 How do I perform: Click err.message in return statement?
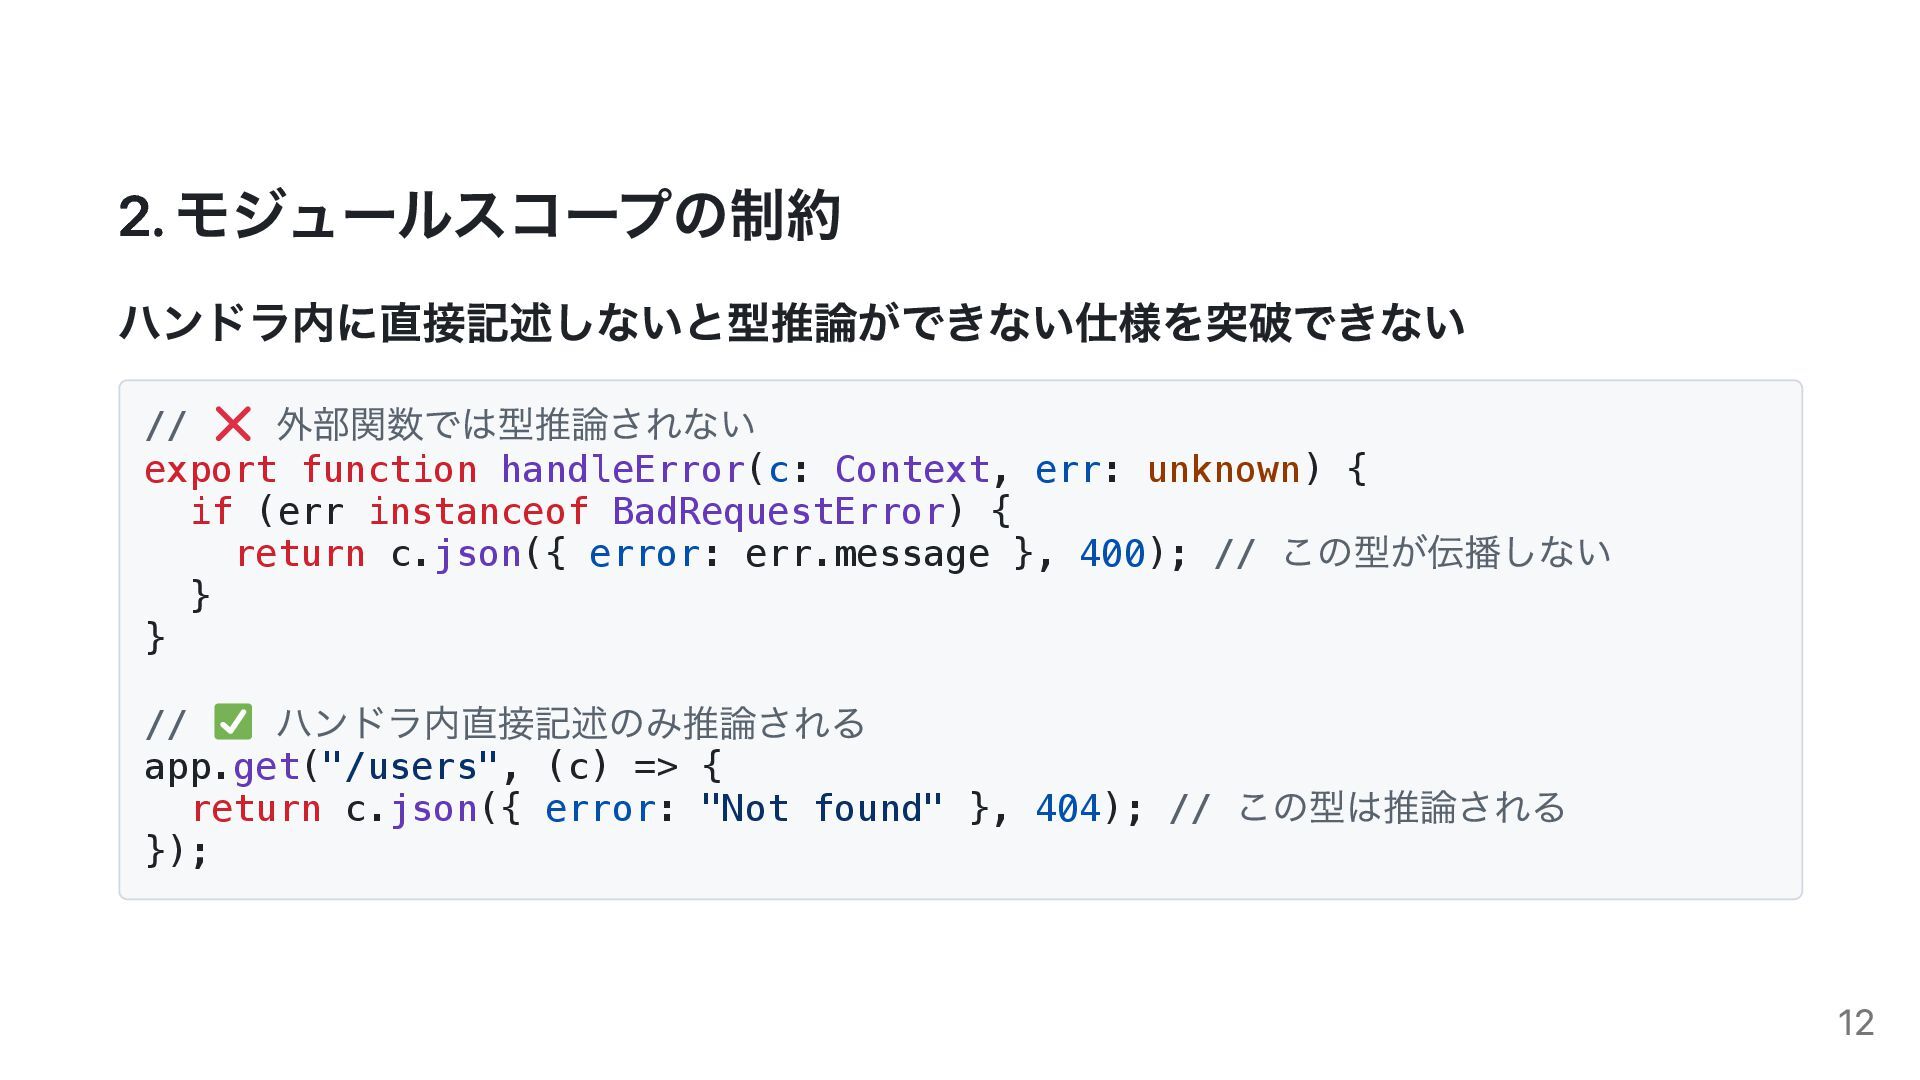(867, 554)
